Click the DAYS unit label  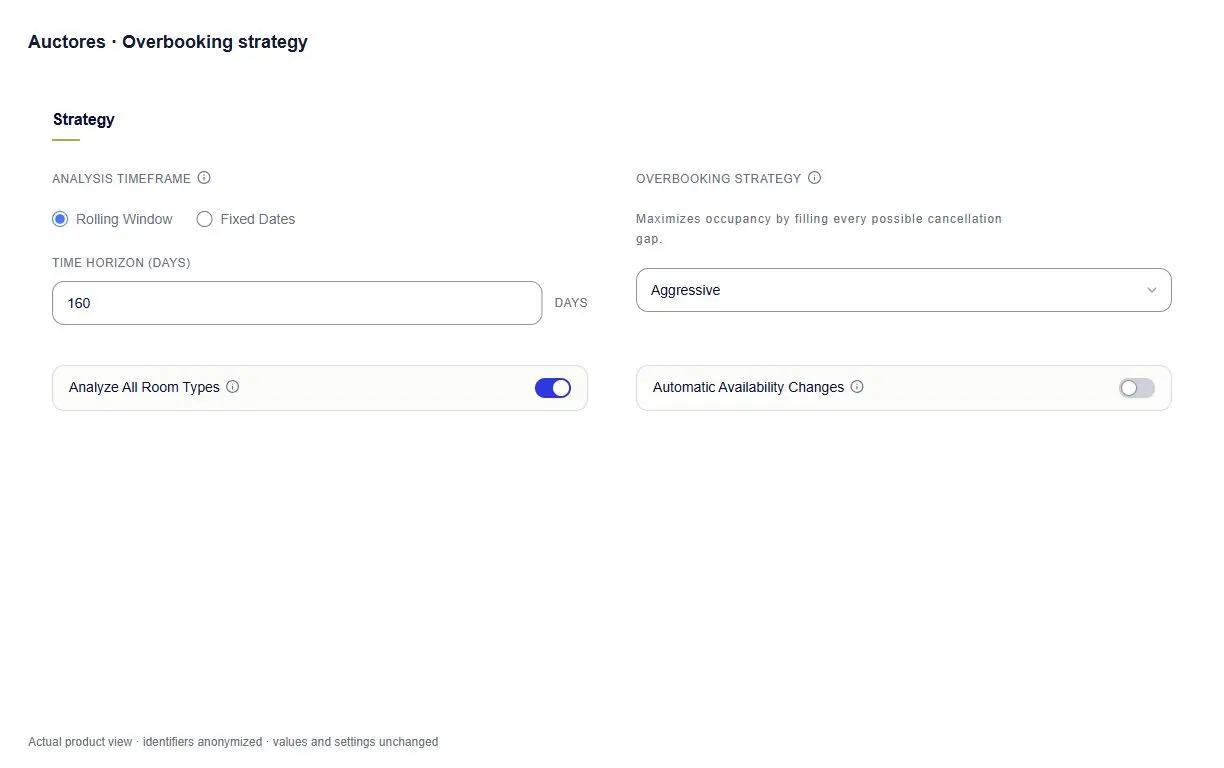[x=571, y=303]
